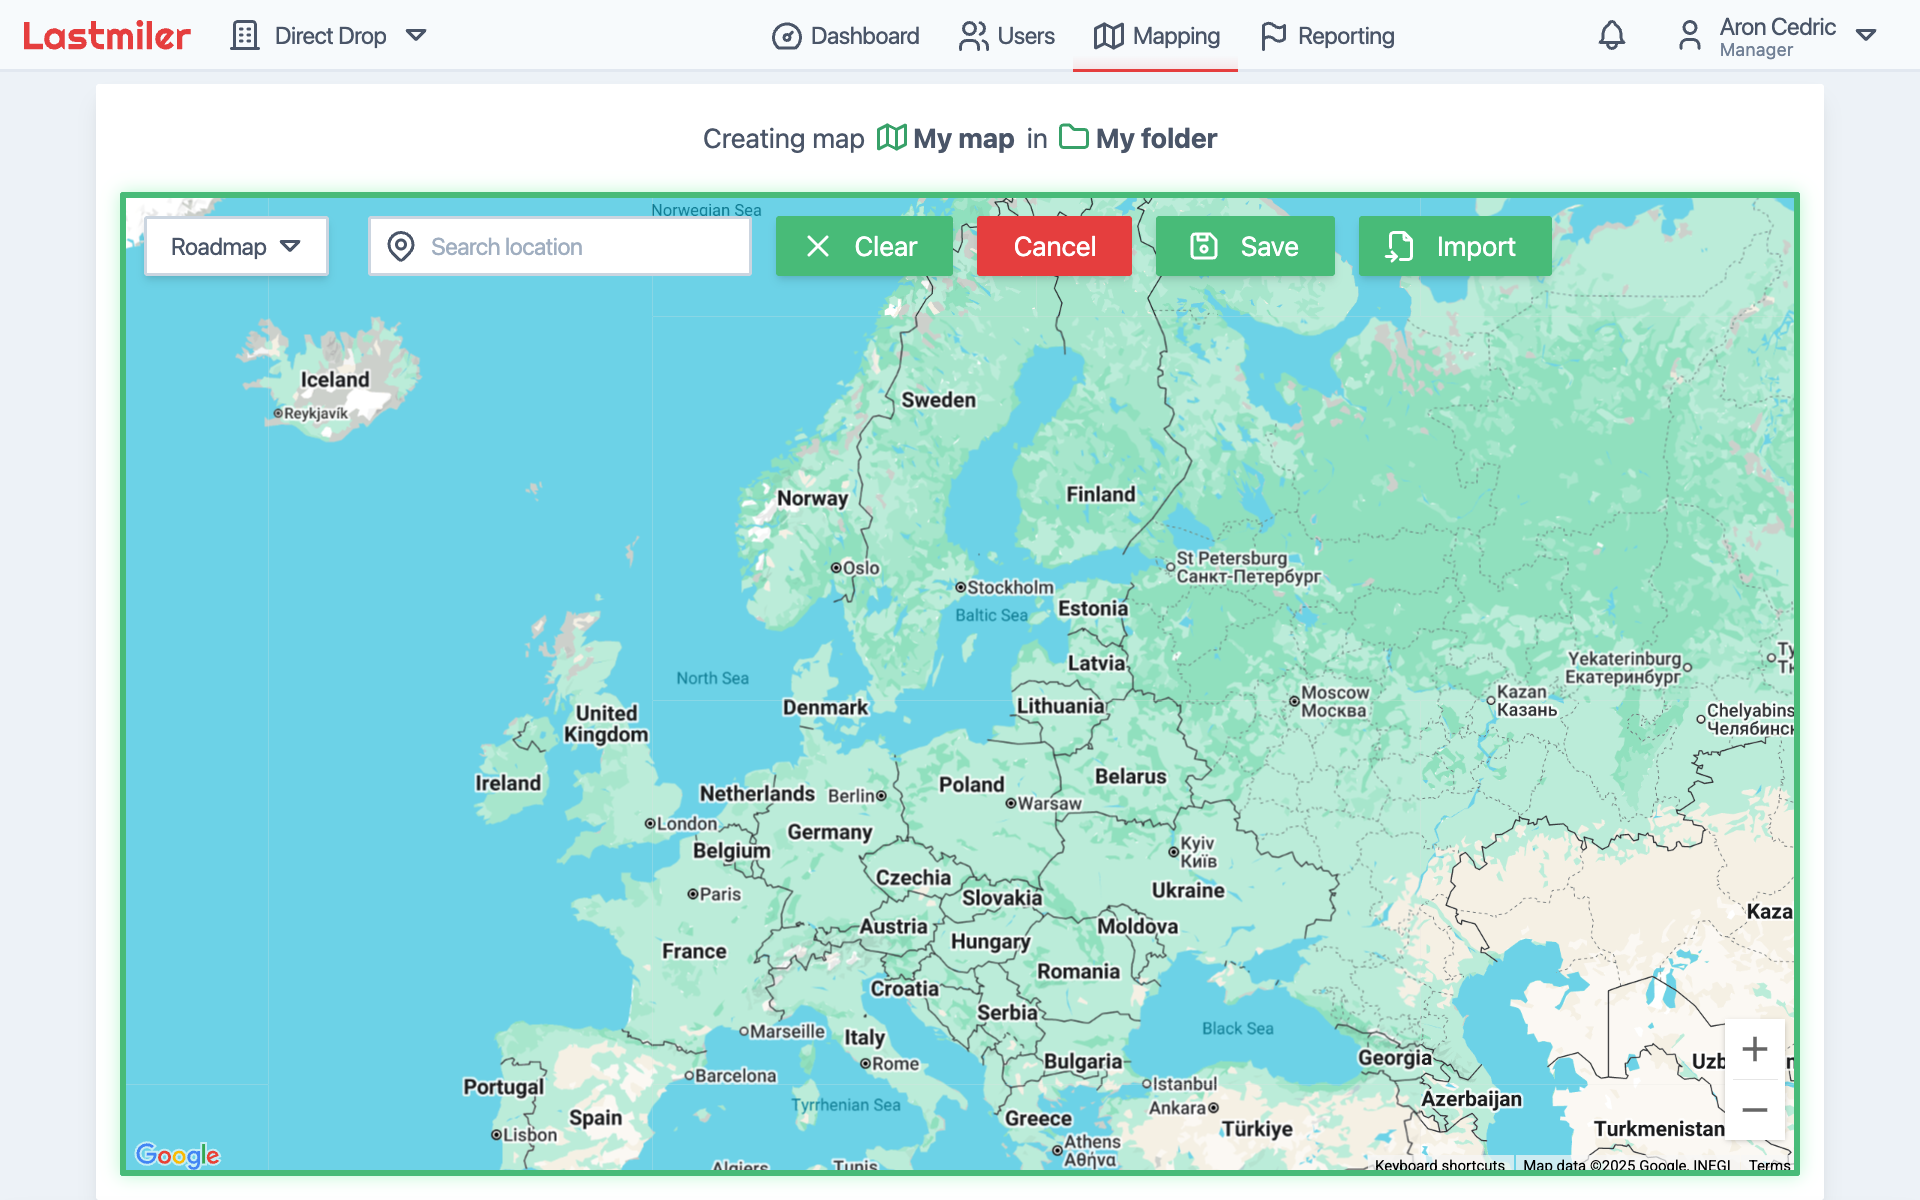Viewport: 1920px width, 1200px height.
Task: Focus the Search location field
Action: 560,246
